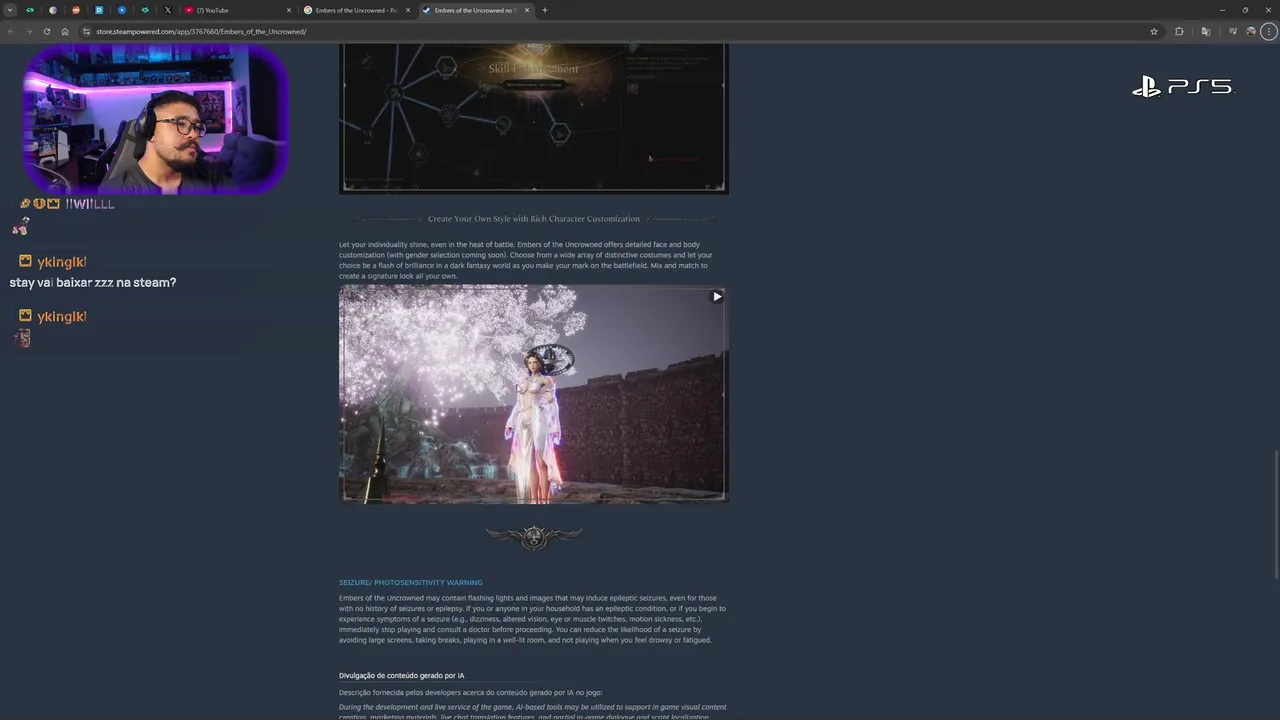Open the tab search dropdown arrow
This screenshot has height=720, width=1280.
tap(10, 10)
